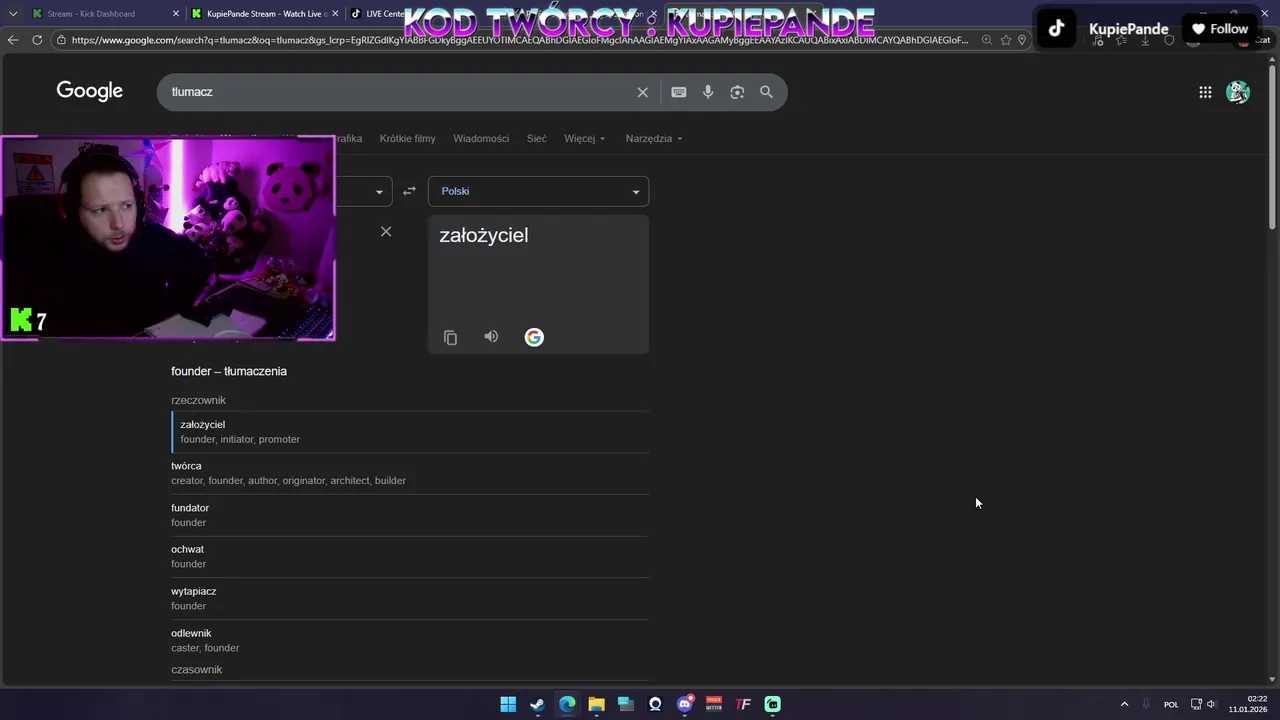
Task: Switch POL keyboard language indicator
Action: pos(1171,704)
